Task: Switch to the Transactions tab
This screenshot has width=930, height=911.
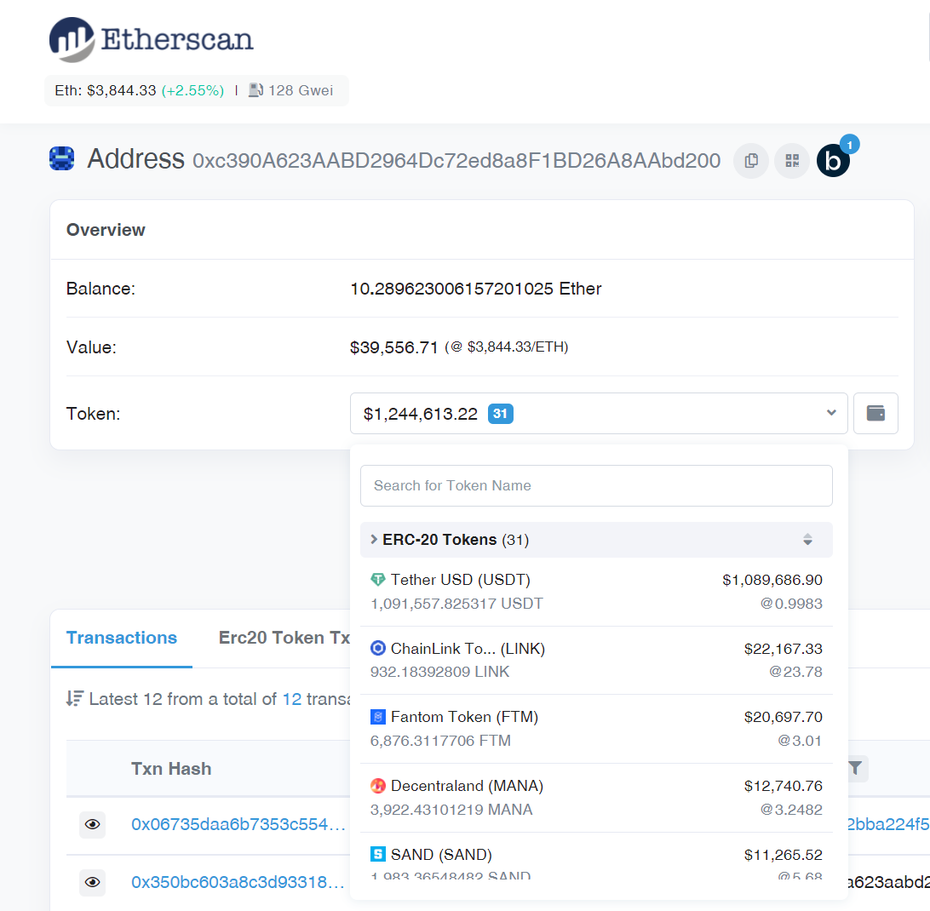Action: pyautogui.click(x=122, y=638)
